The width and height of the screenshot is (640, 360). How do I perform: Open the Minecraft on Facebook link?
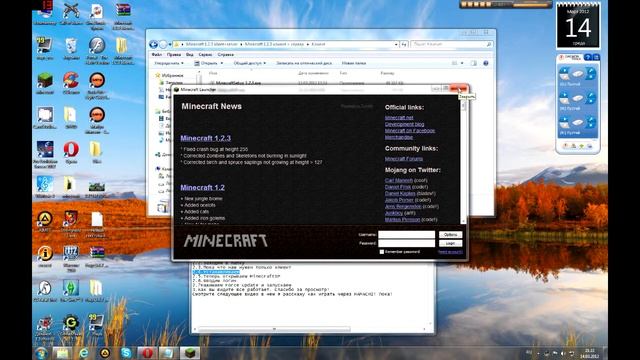click(x=410, y=131)
